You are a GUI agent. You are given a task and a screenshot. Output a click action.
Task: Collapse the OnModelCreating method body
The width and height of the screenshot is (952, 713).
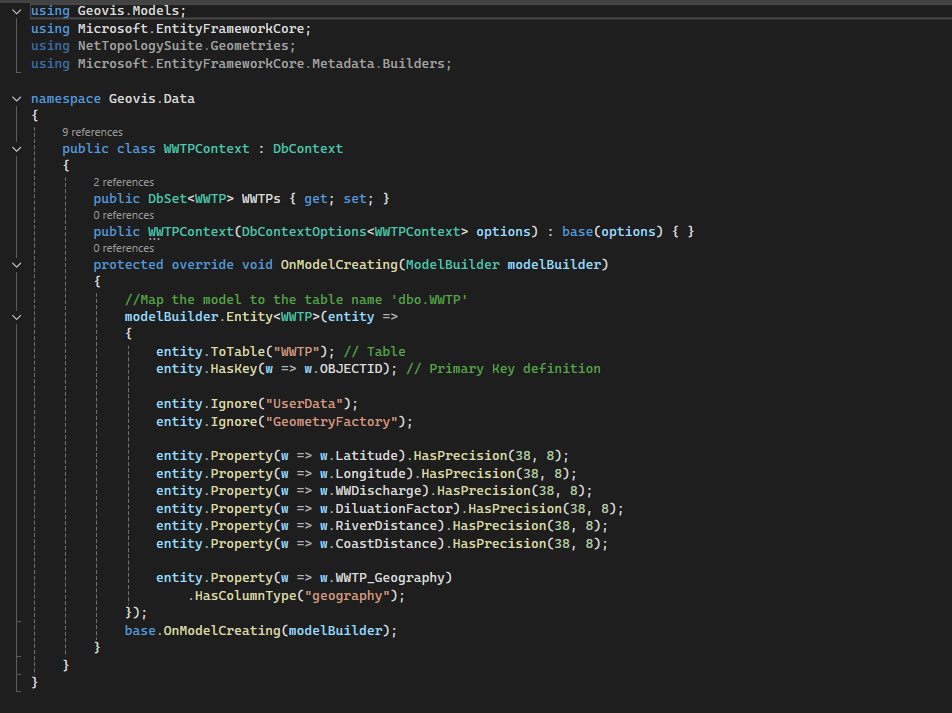coord(16,265)
